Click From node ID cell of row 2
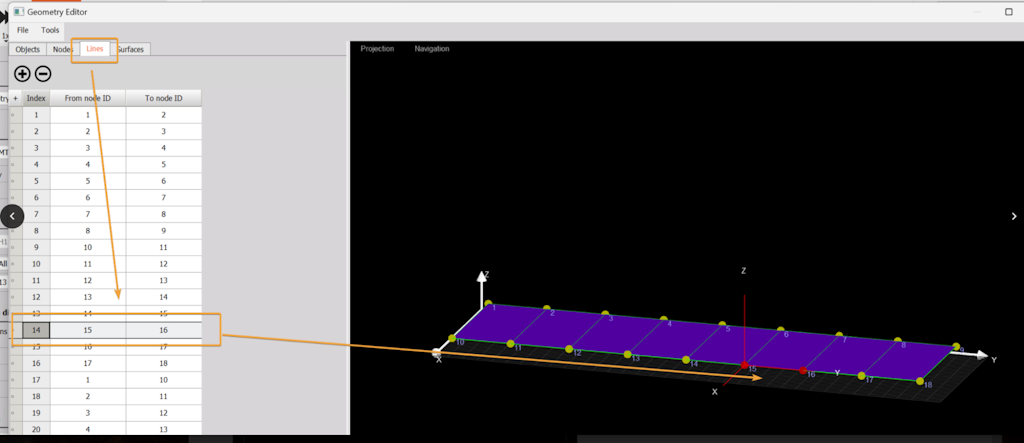The width and height of the screenshot is (1024, 443). click(88, 131)
